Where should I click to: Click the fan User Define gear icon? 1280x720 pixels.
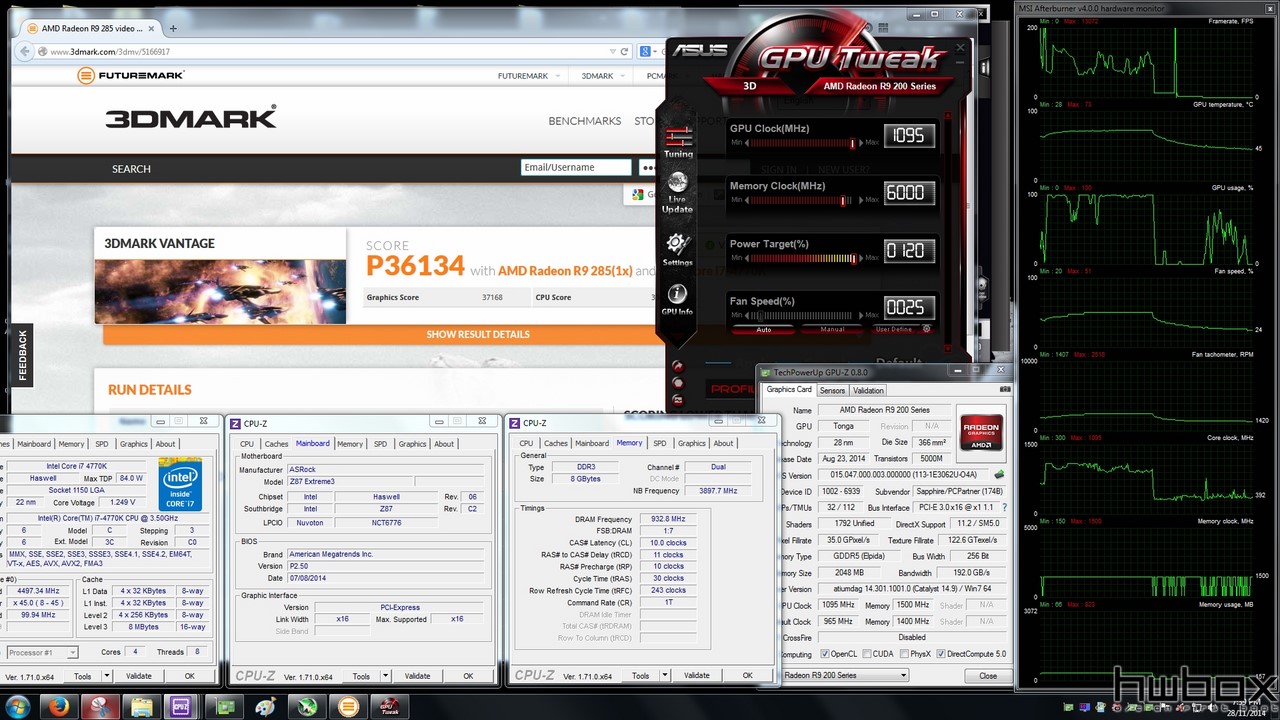927,329
